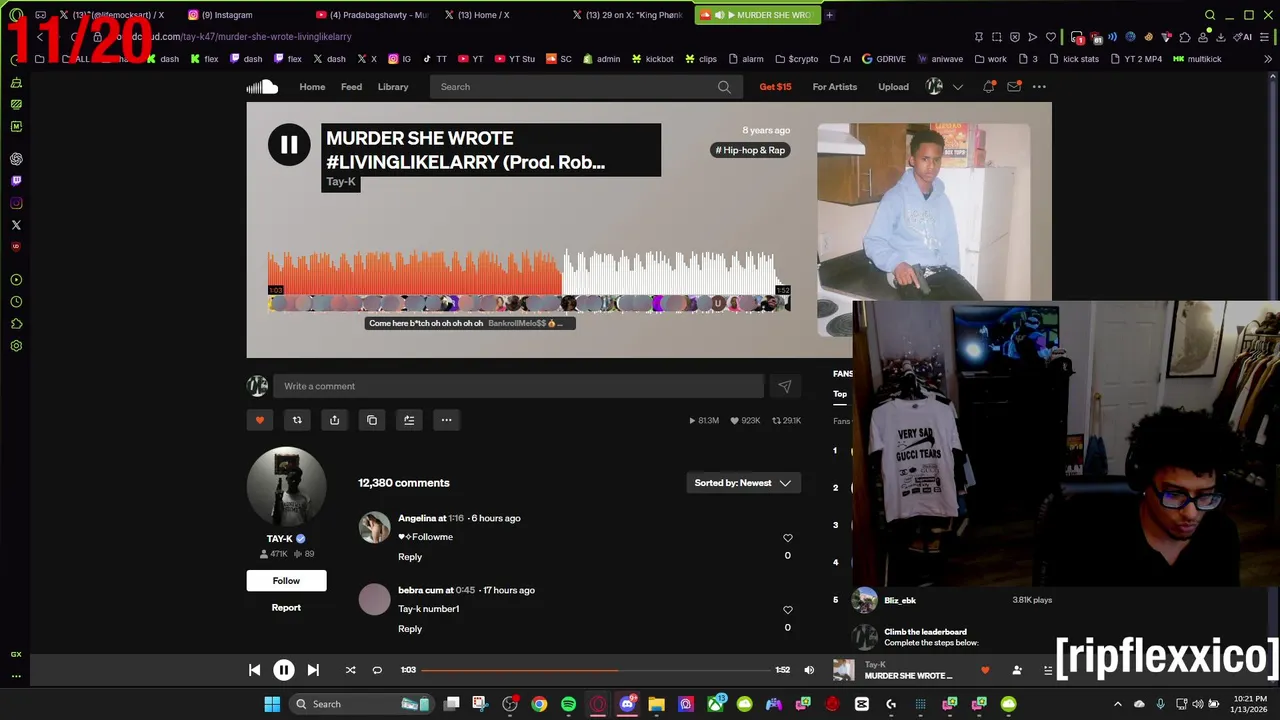Image resolution: width=1280 pixels, height=720 pixels.
Task: Write a comment in the field
Action: (518, 386)
